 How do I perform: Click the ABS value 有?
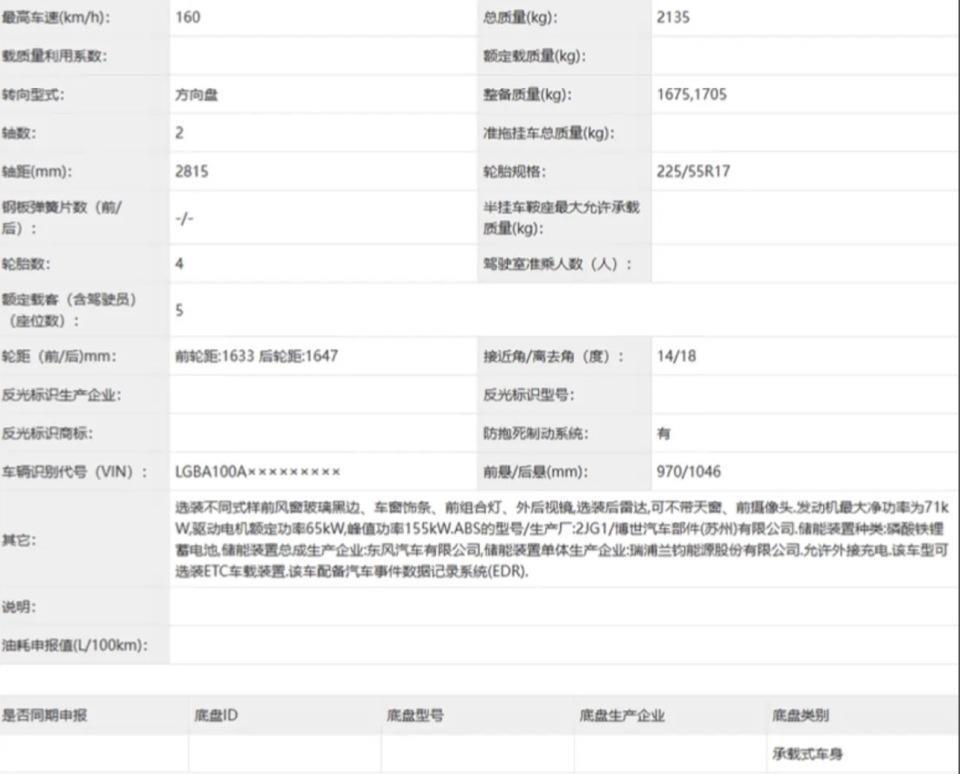pyautogui.click(x=664, y=434)
